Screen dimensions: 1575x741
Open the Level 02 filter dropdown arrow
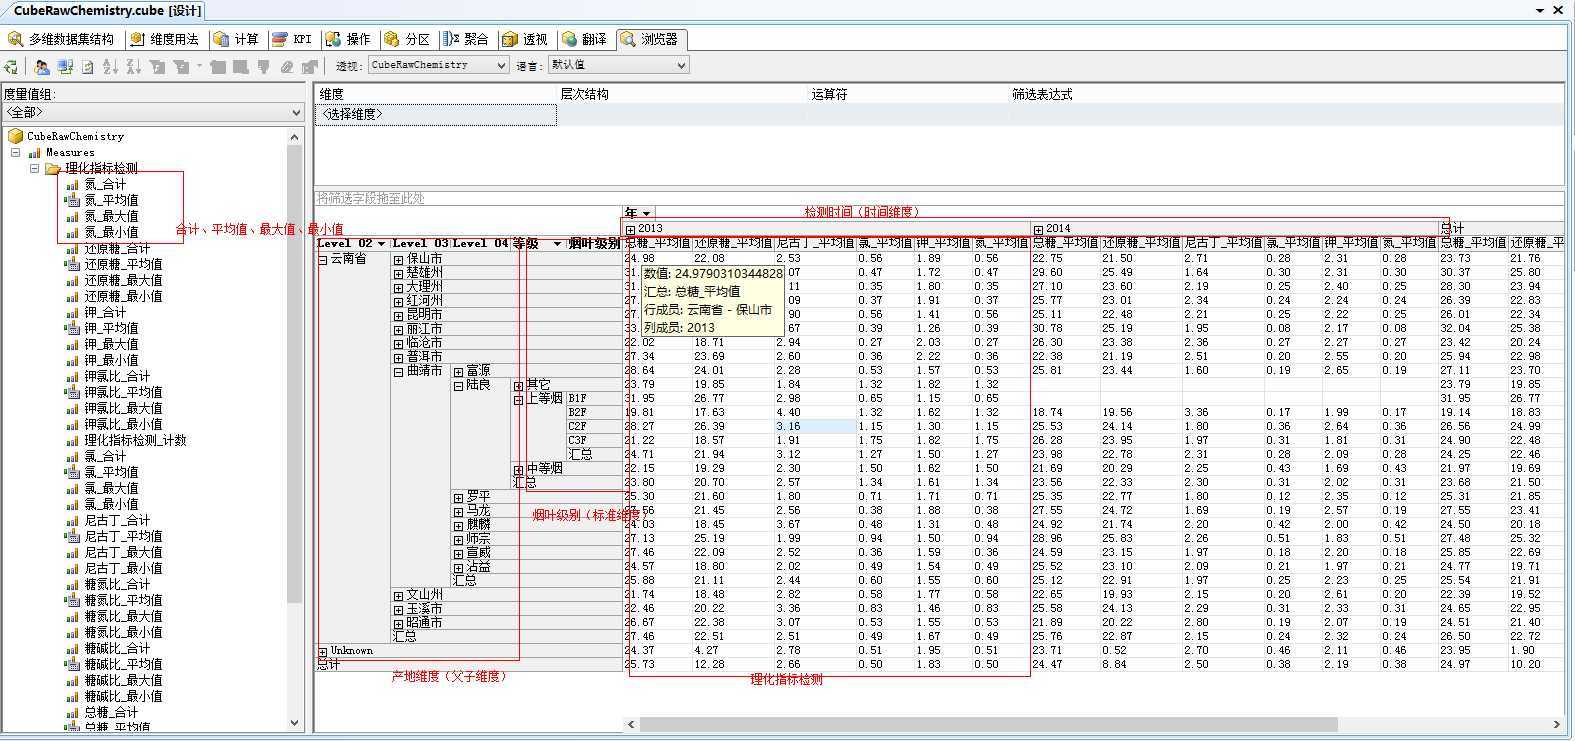[381, 243]
